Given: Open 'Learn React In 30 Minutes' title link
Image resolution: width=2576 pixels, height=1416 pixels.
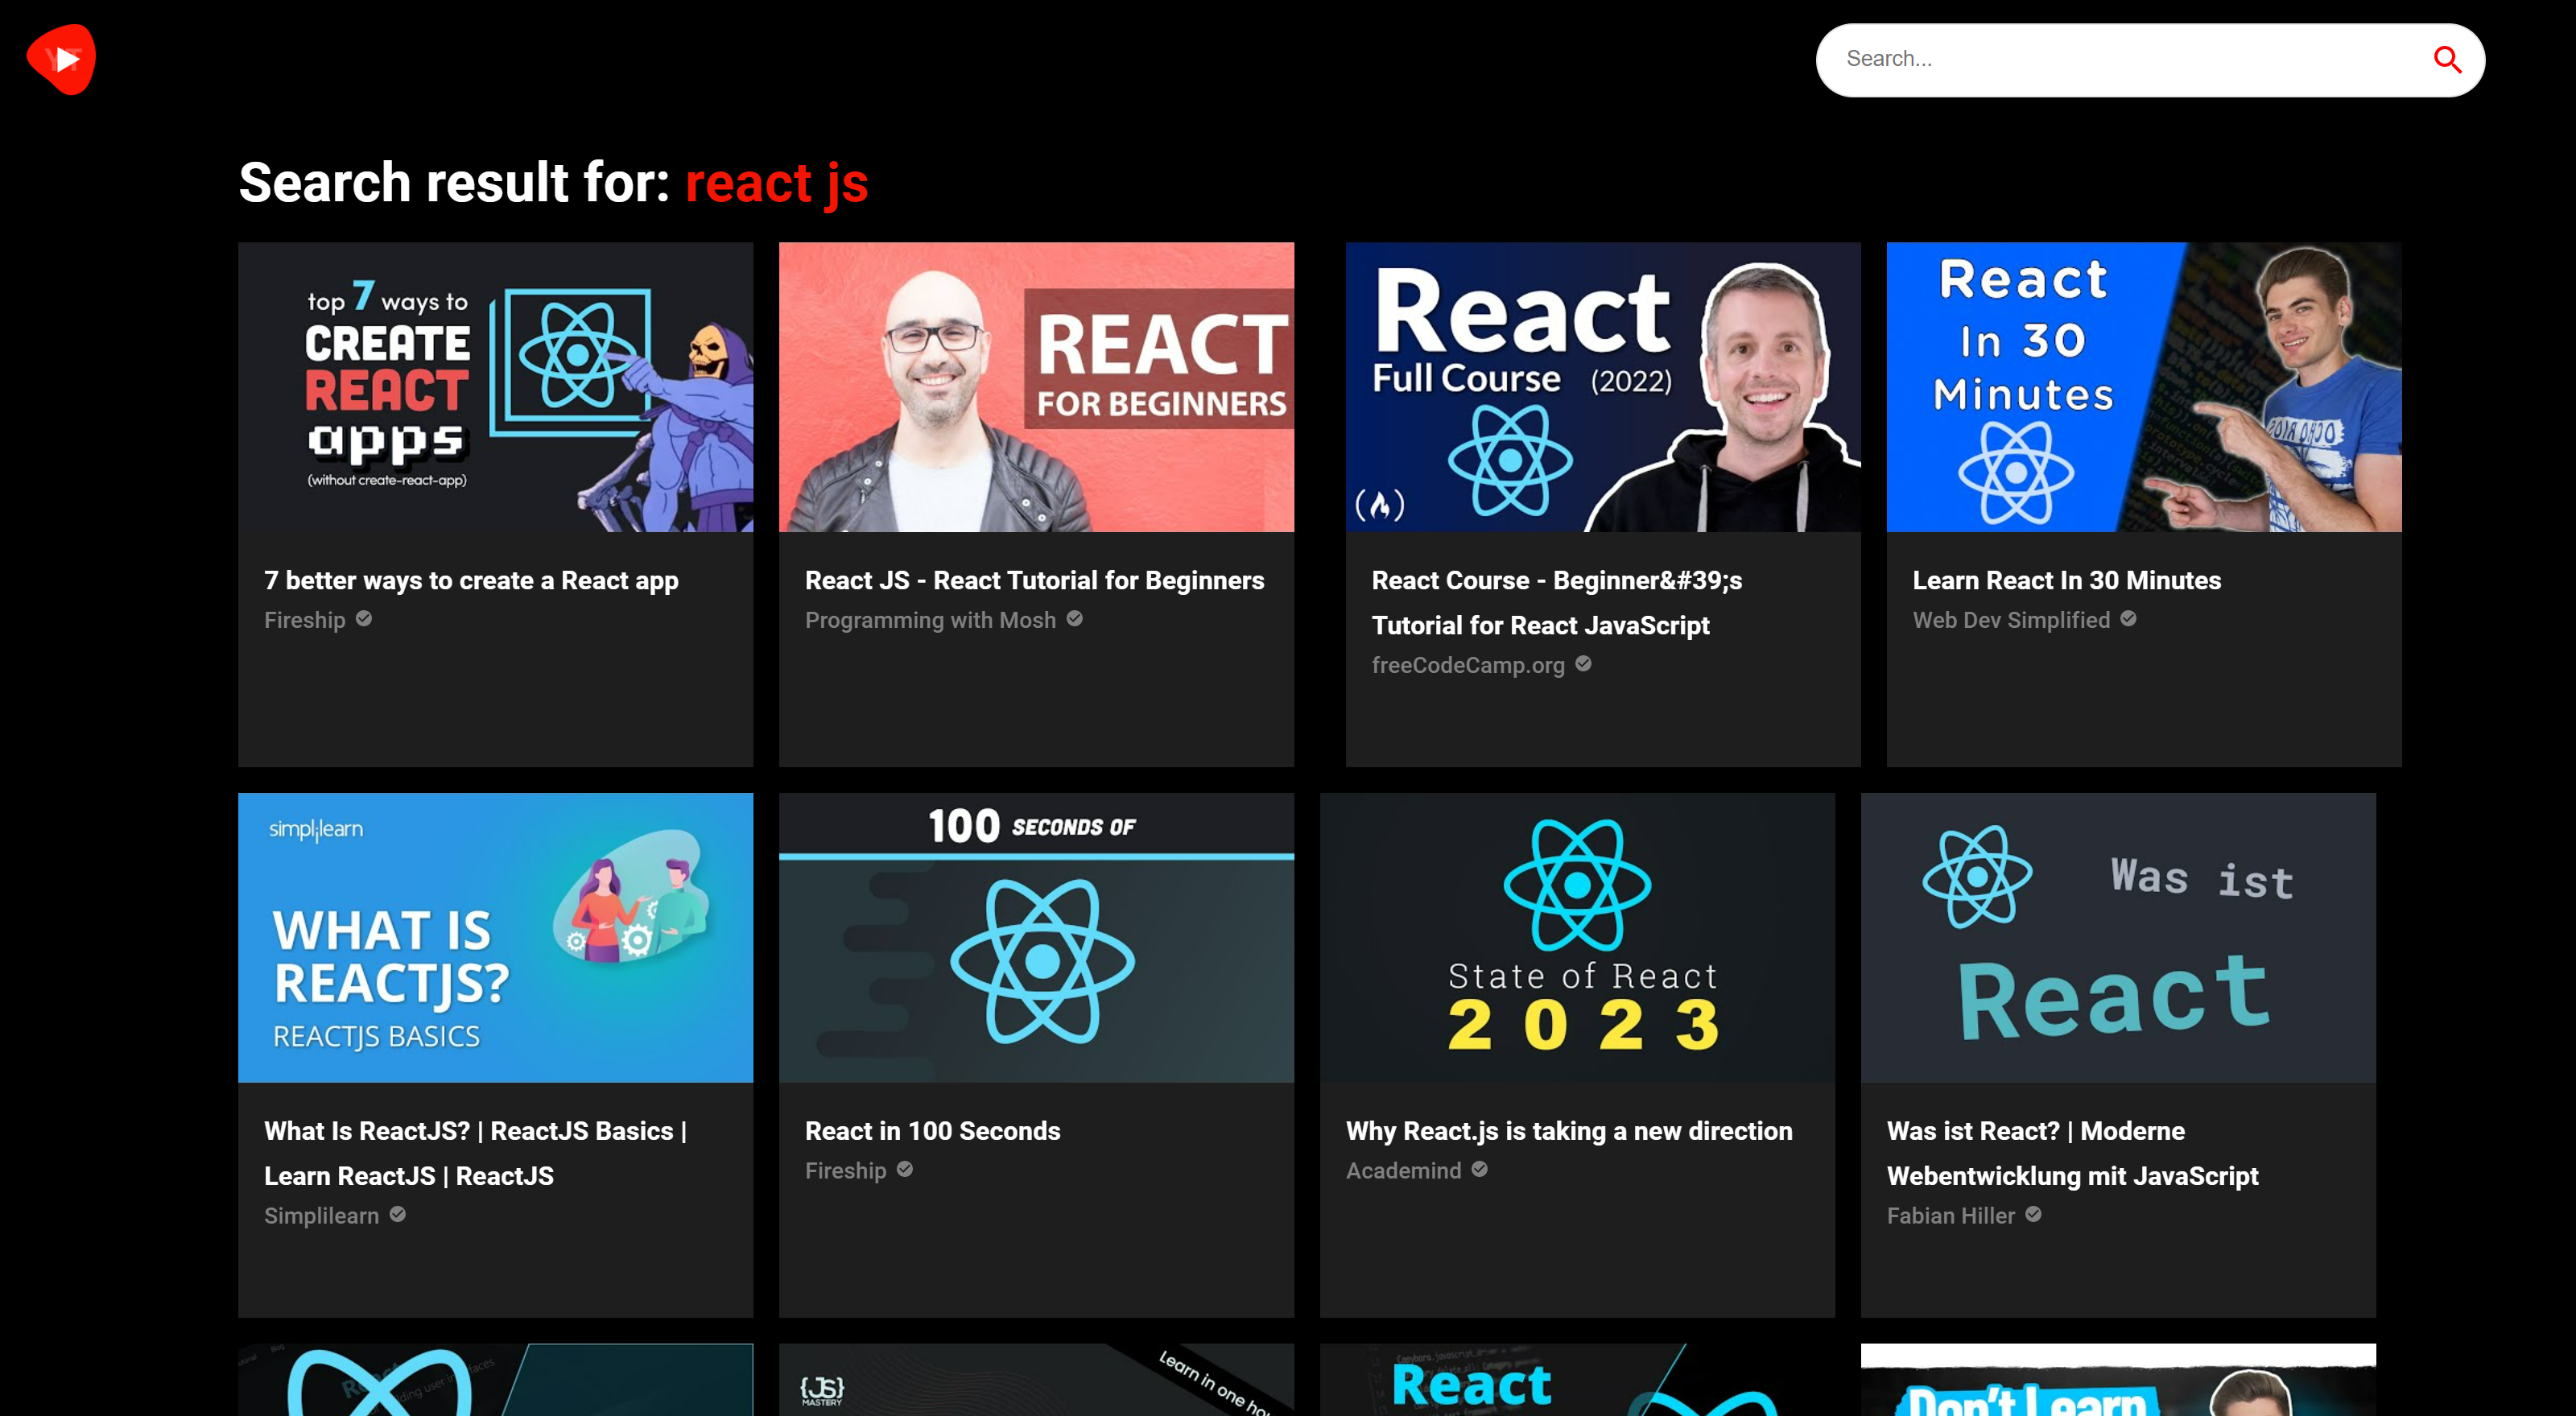Looking at the screenshot, I should [2066, 580].
